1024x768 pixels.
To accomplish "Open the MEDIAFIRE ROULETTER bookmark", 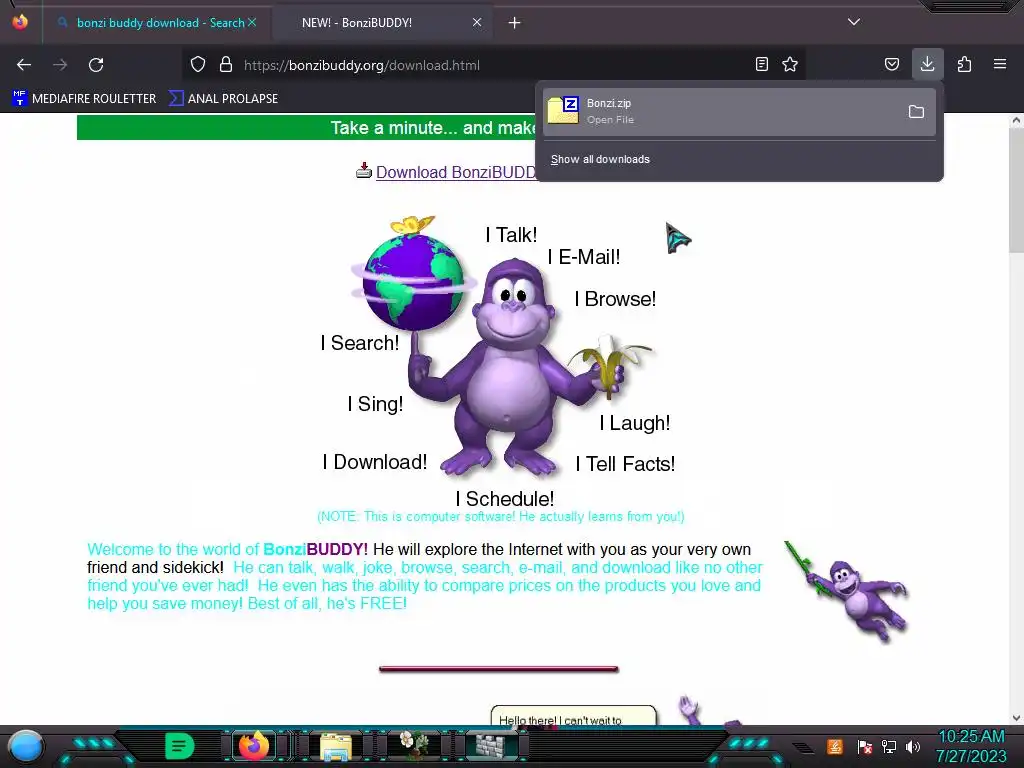I will 84,99.
